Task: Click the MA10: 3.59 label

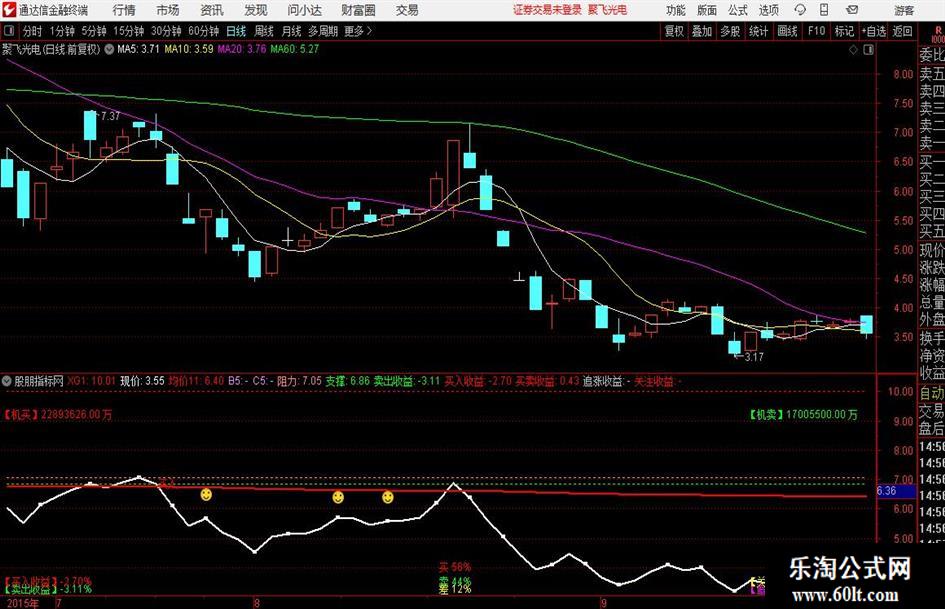Action: pos(189,49)
